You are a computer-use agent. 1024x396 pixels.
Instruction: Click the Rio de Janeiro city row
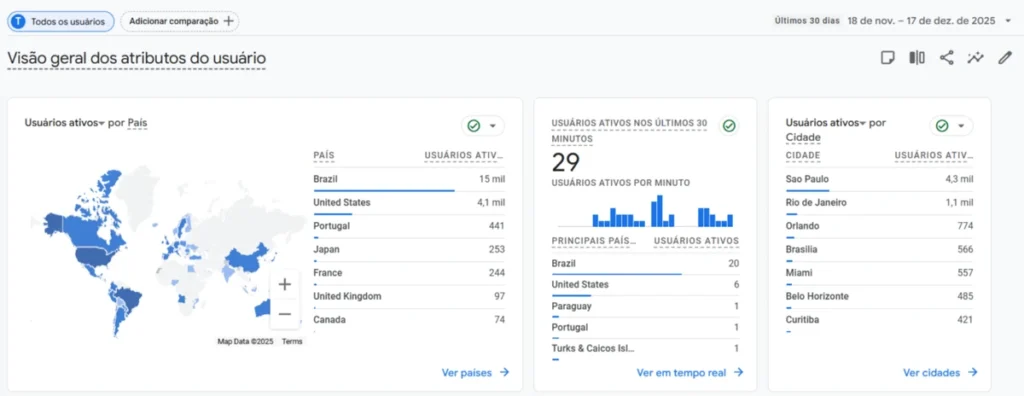(x=879, y=203)
